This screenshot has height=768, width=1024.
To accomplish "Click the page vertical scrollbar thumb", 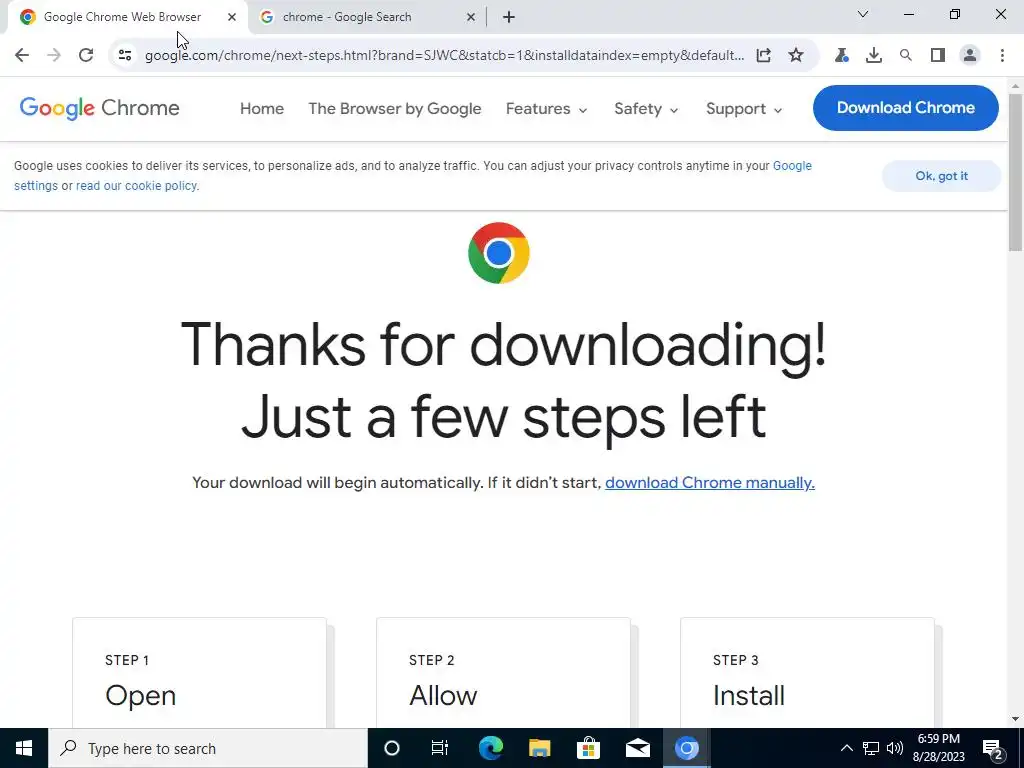I will click(1016, 171).
